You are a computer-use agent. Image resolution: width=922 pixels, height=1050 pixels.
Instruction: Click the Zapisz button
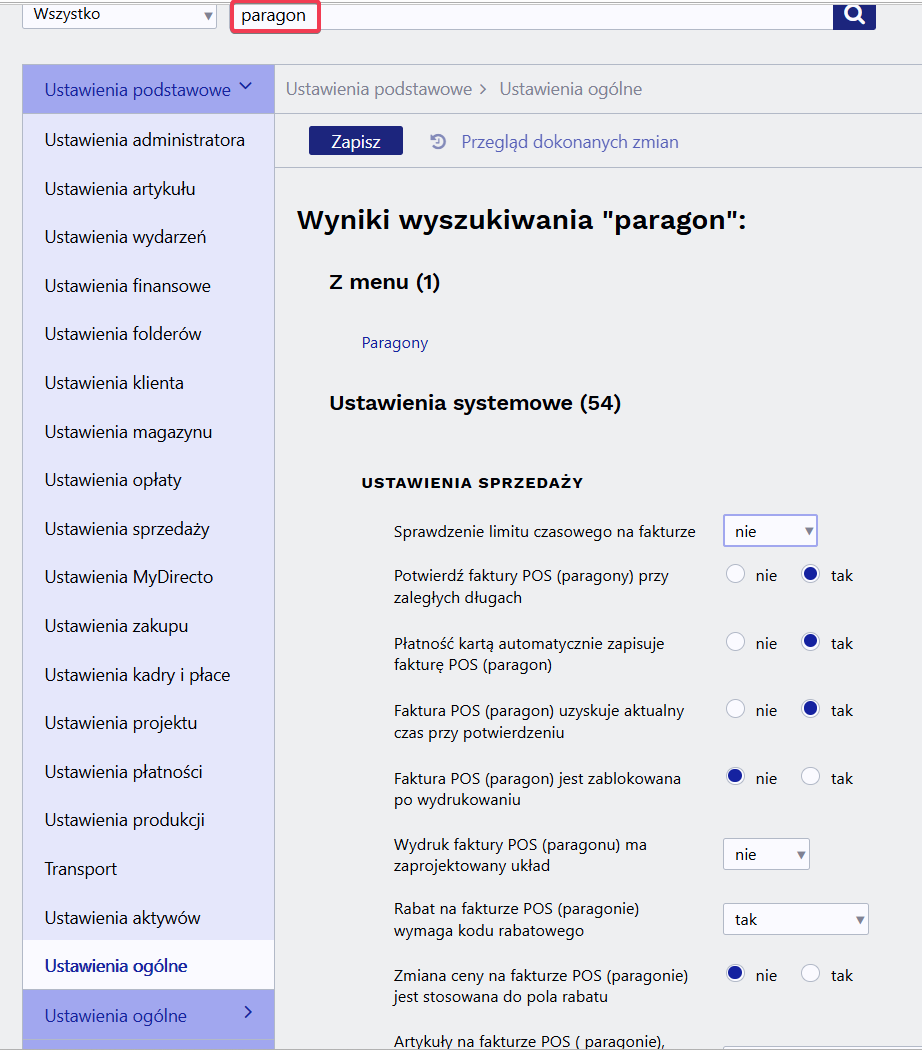click(356, 142)
